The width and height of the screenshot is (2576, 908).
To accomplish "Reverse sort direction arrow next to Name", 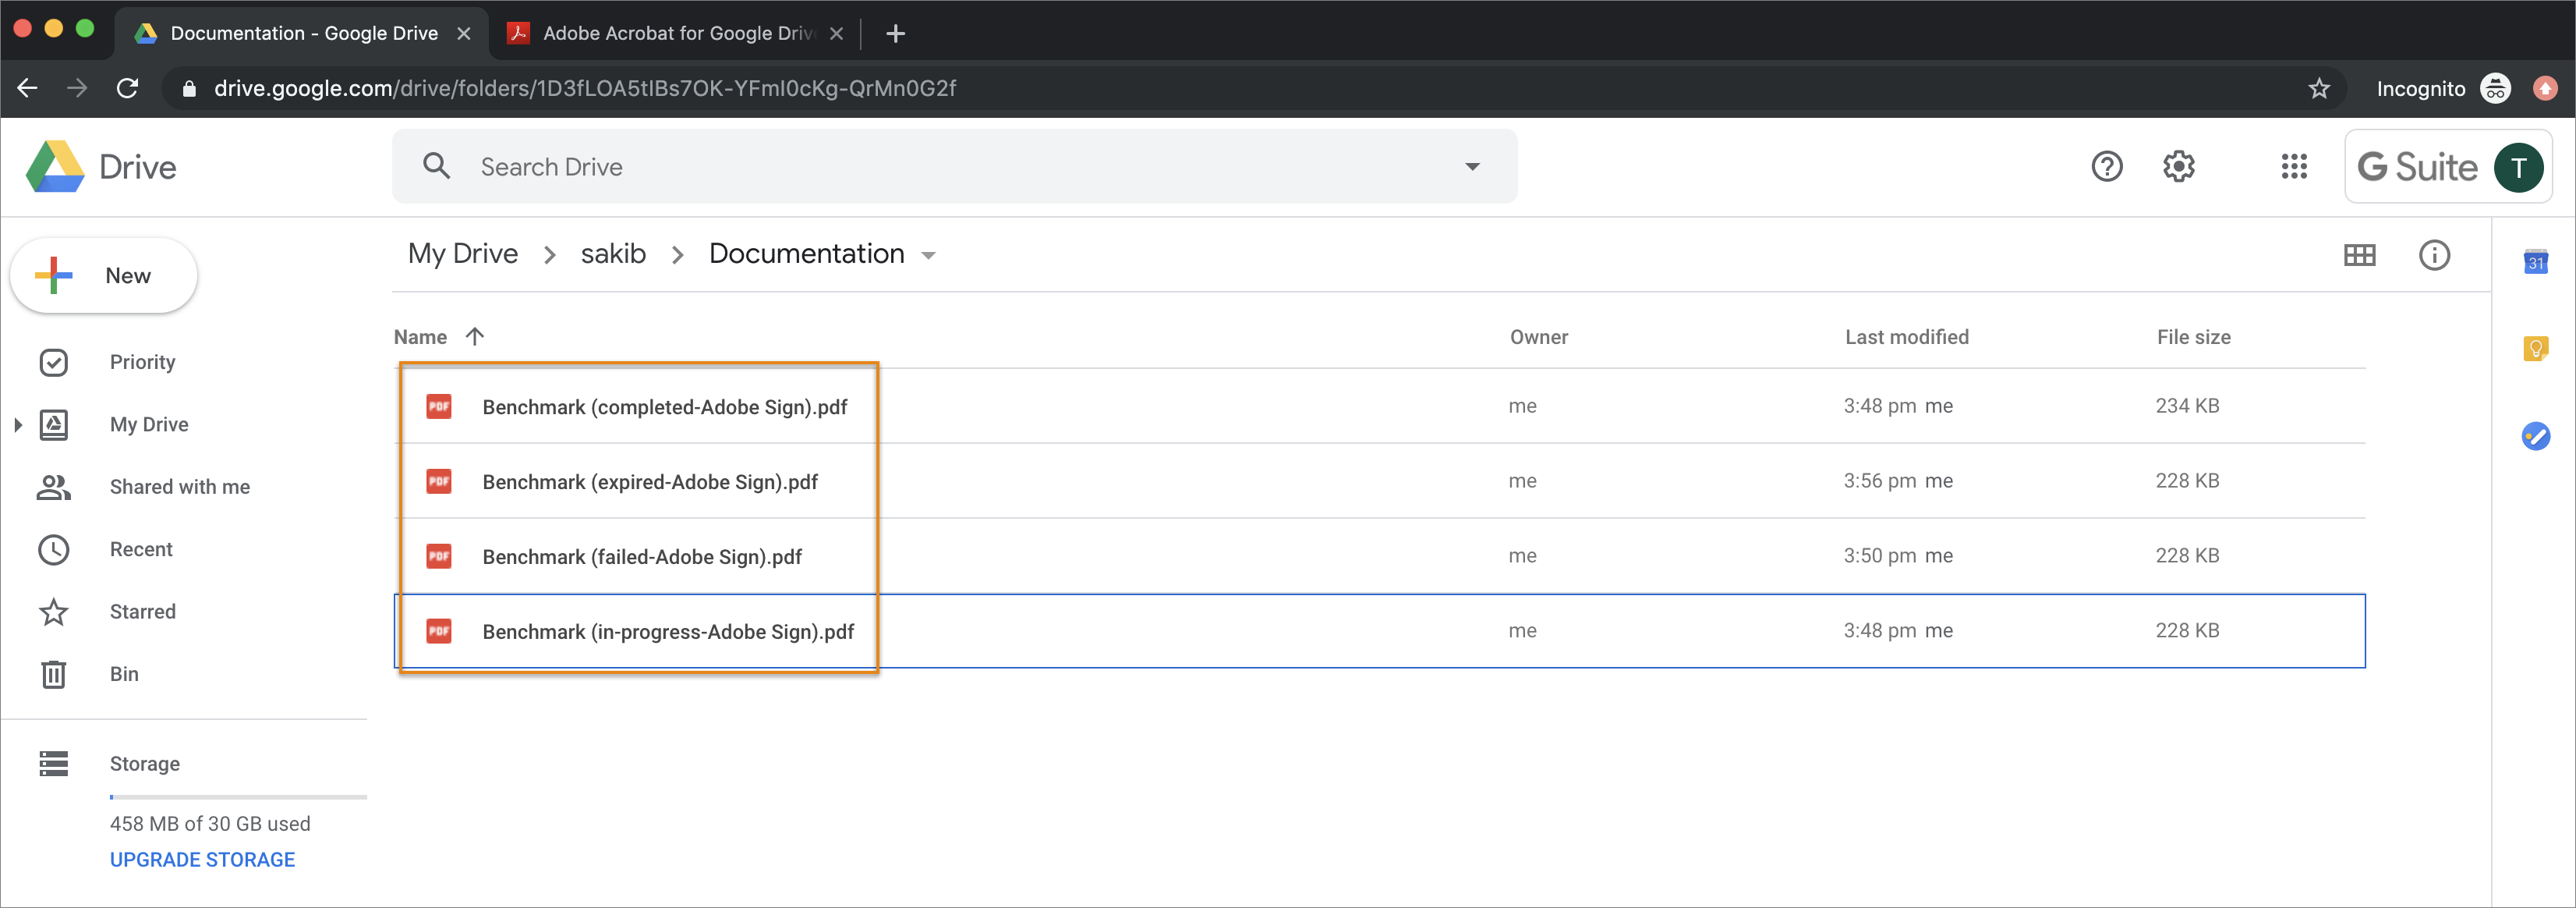I will coord(475,337).
